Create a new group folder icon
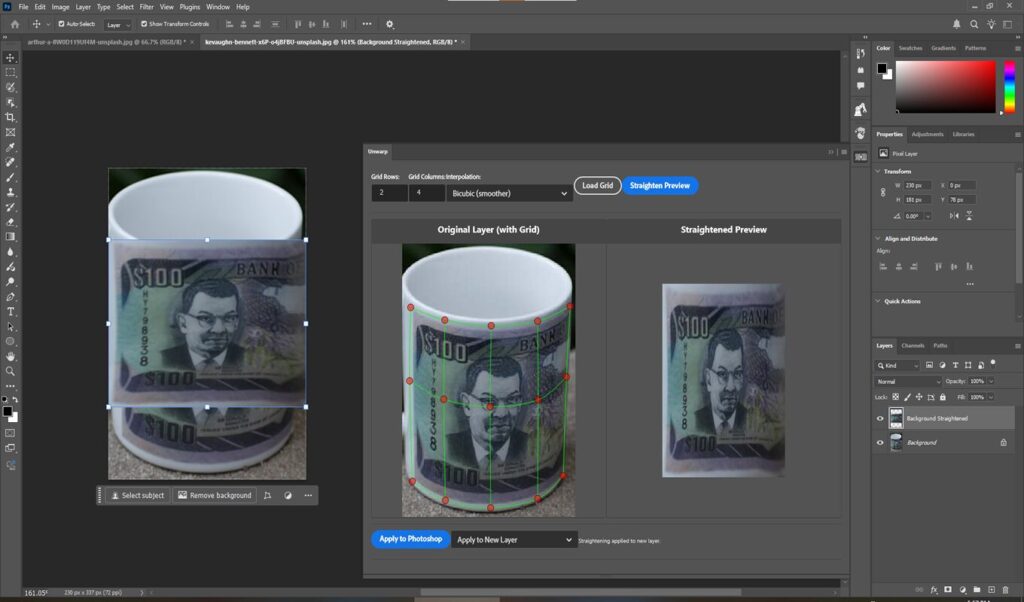1024x602 pixels. pos(976,590)
